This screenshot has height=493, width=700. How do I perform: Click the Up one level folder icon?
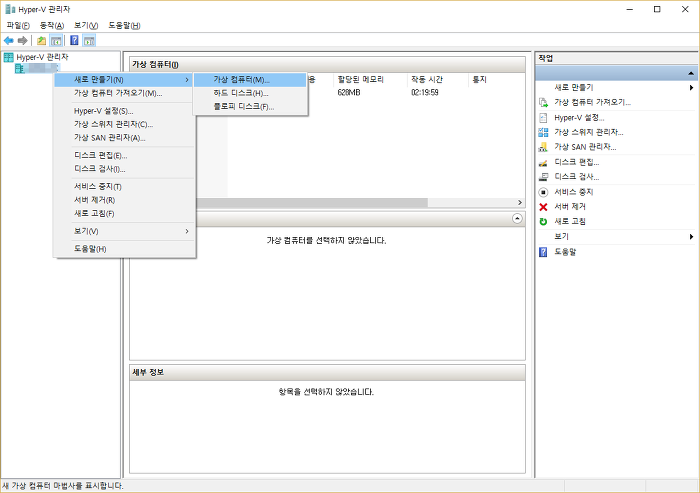42,41
